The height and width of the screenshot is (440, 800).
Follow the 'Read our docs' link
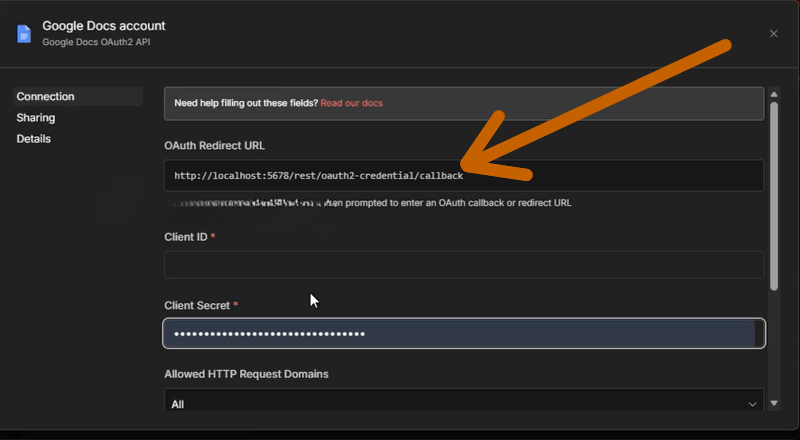pos(352,103)
